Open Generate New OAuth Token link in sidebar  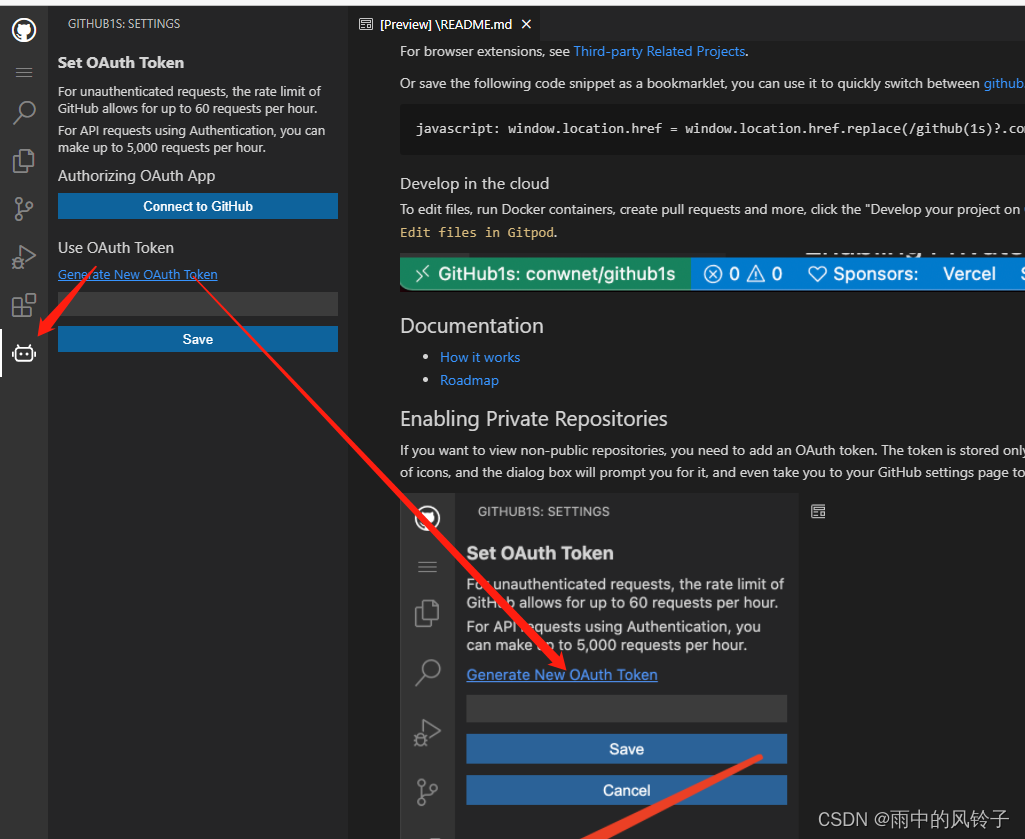pos(137,275)
